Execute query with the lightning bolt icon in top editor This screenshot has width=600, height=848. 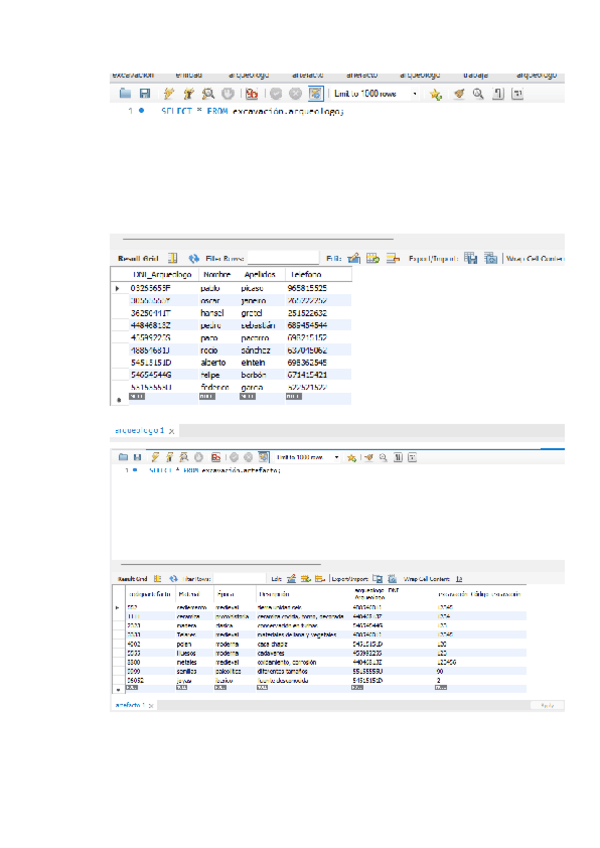[x=169, y=94]
